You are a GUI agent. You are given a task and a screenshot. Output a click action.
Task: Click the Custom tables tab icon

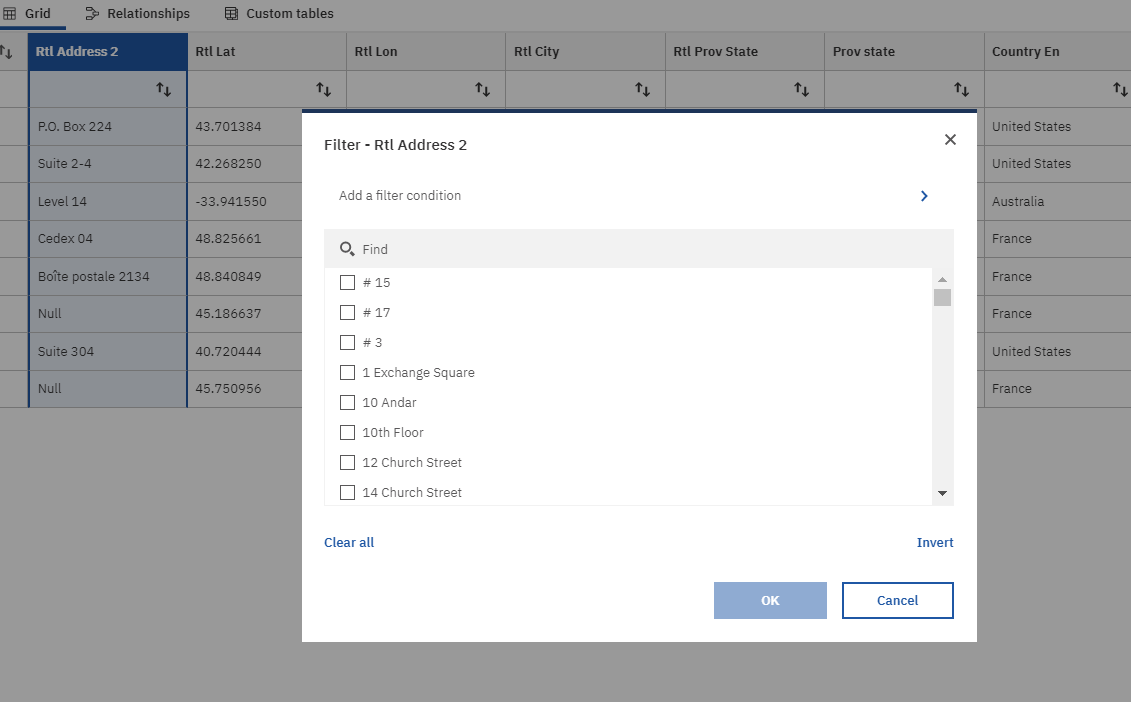(x=231, y=14)
